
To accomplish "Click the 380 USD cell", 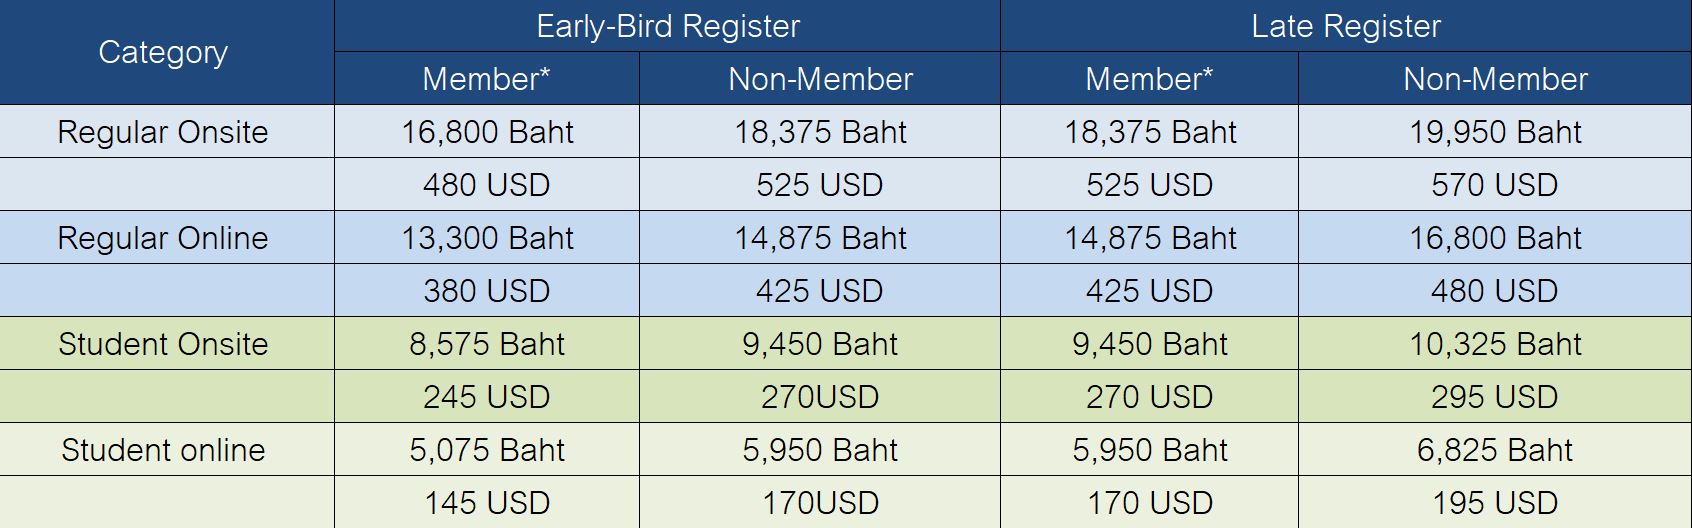I will (487, 291).
